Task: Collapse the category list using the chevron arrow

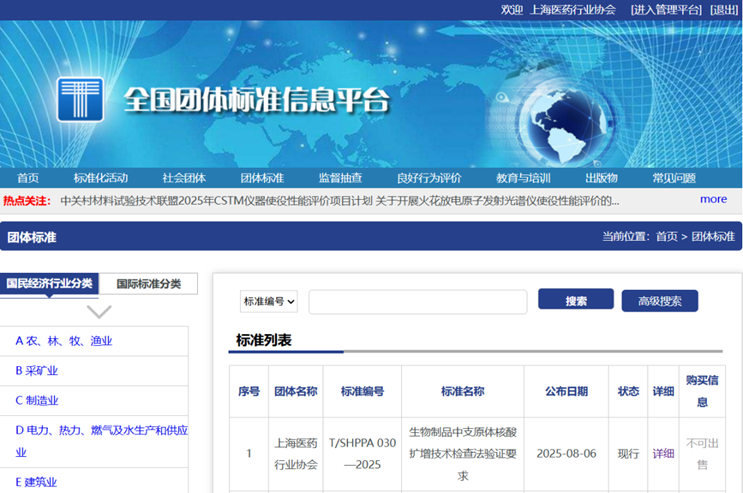Action: [x=99, y=311]
